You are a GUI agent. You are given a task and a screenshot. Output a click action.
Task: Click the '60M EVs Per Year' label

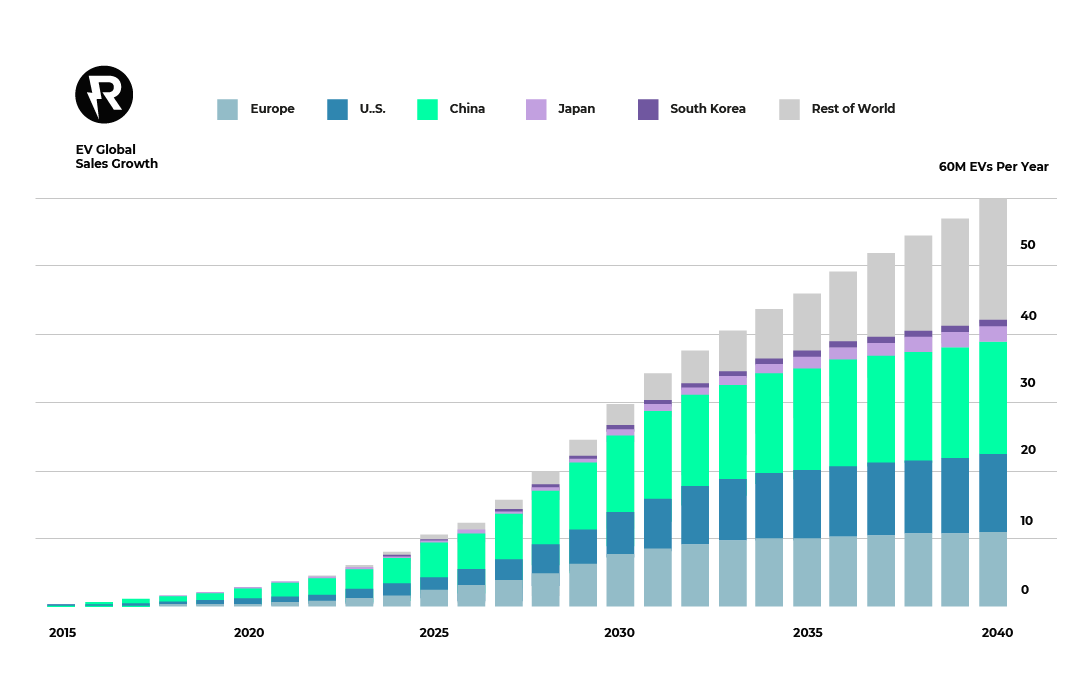993,167
